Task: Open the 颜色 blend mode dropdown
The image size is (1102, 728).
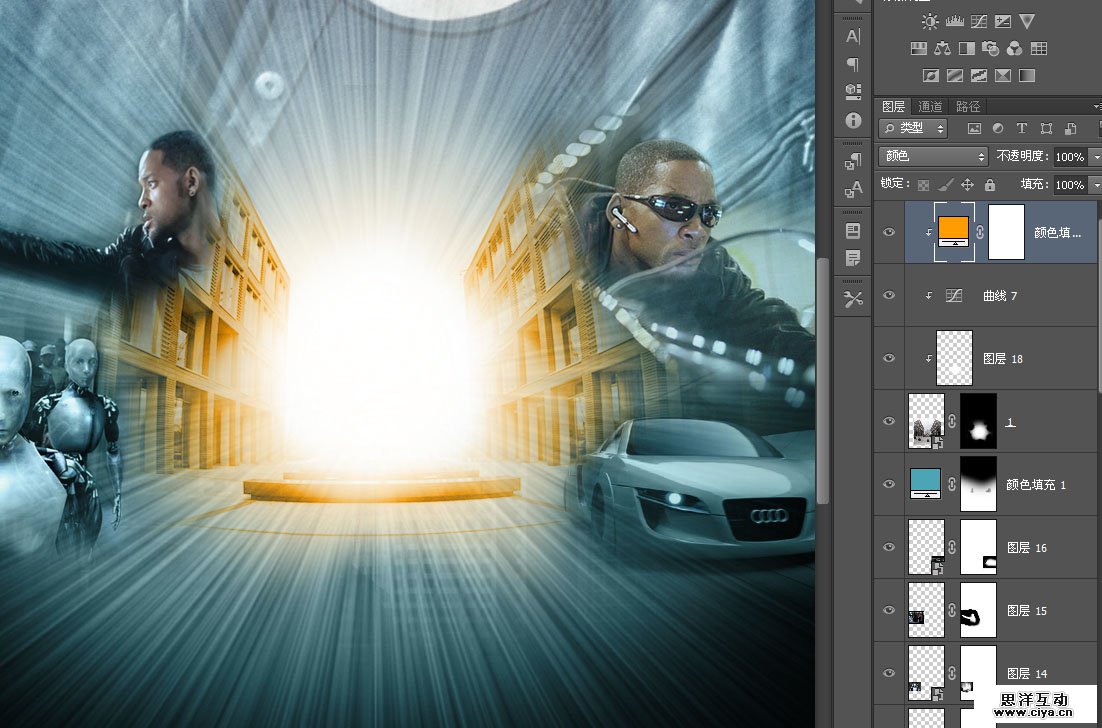Action: [x=933, y=156]
